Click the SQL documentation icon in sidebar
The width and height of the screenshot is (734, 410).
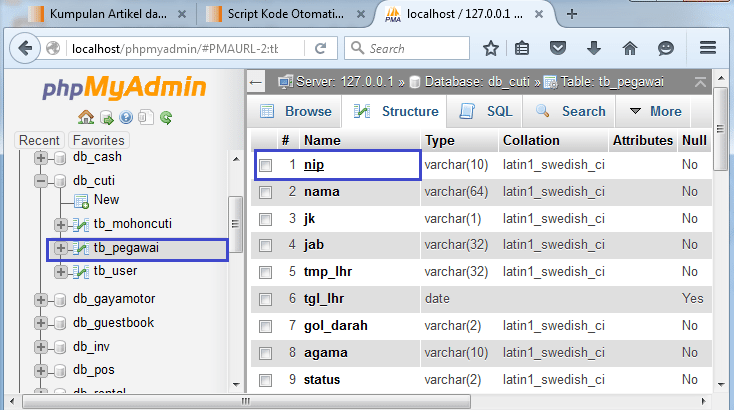click(x=146, y=117)
